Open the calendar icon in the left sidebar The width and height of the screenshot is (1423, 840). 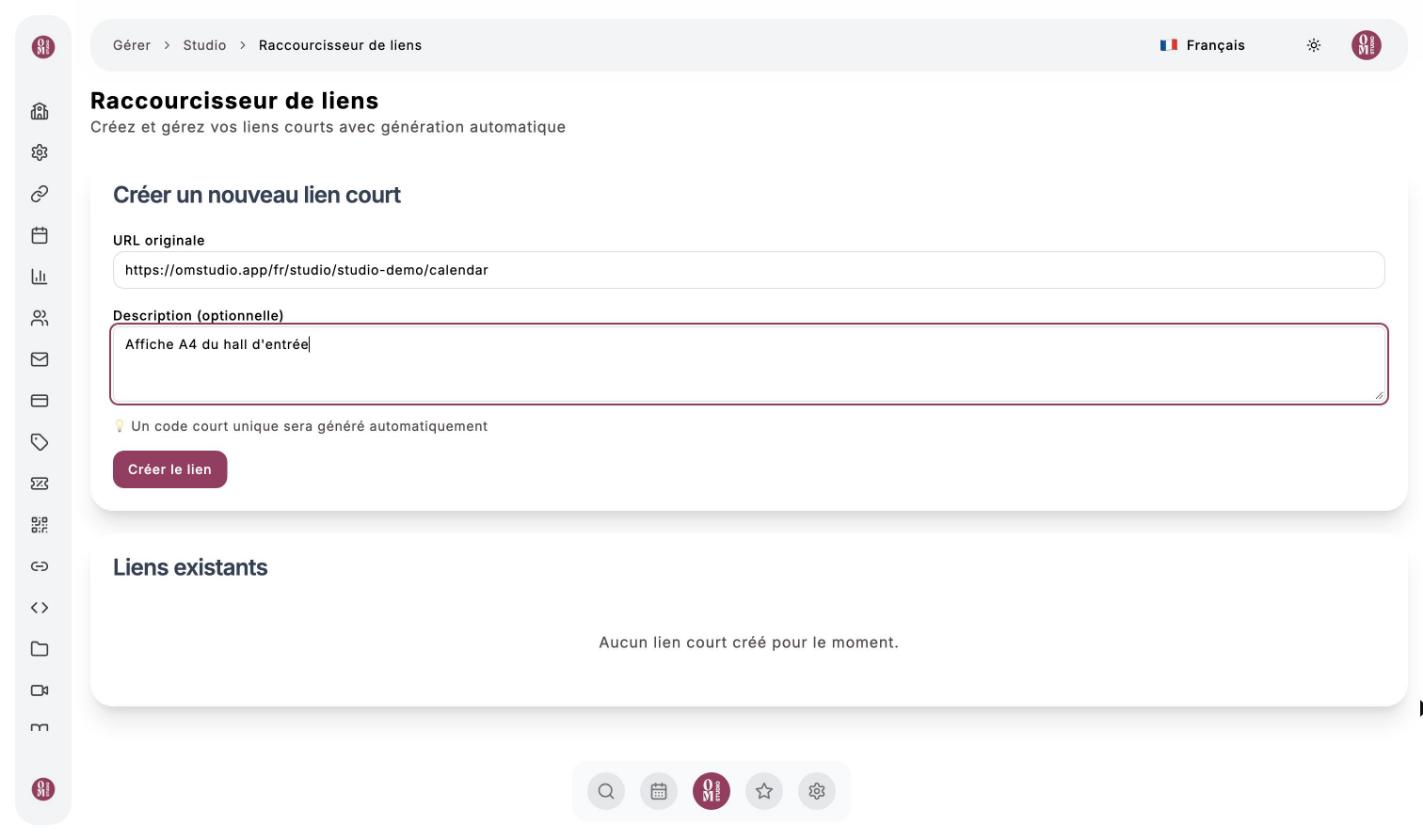click(x=40, y=236)
